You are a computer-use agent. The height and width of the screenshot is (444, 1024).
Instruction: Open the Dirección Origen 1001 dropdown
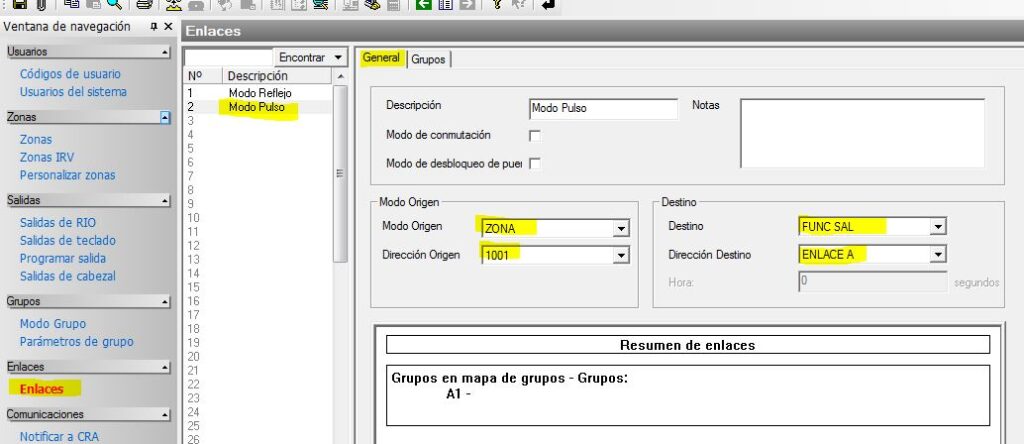pos(620,255)
